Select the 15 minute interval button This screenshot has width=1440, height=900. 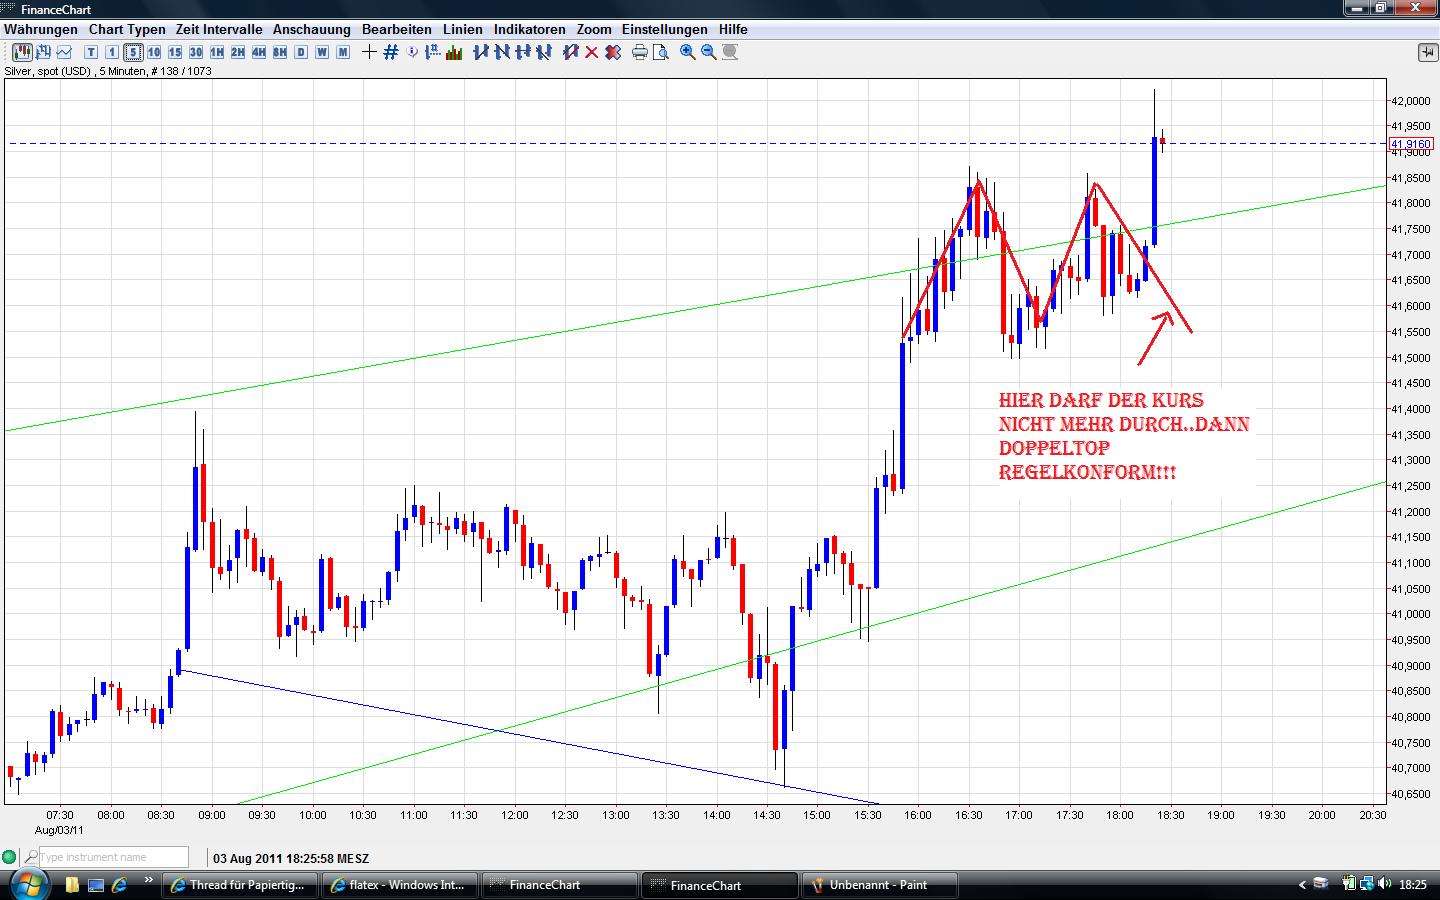point(175,52)
